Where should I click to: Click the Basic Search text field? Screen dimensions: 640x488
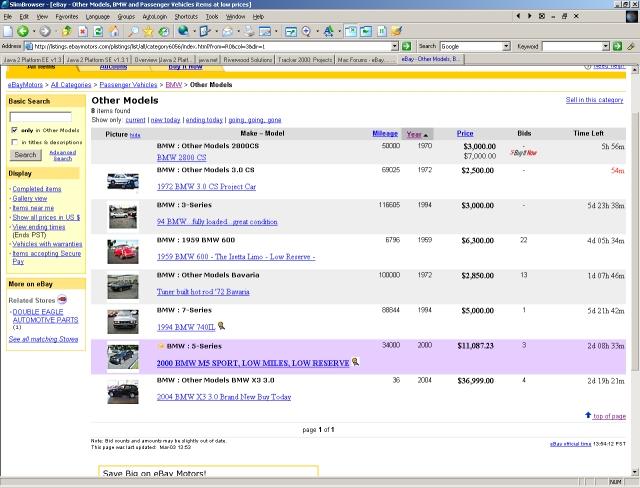point(40,117)
